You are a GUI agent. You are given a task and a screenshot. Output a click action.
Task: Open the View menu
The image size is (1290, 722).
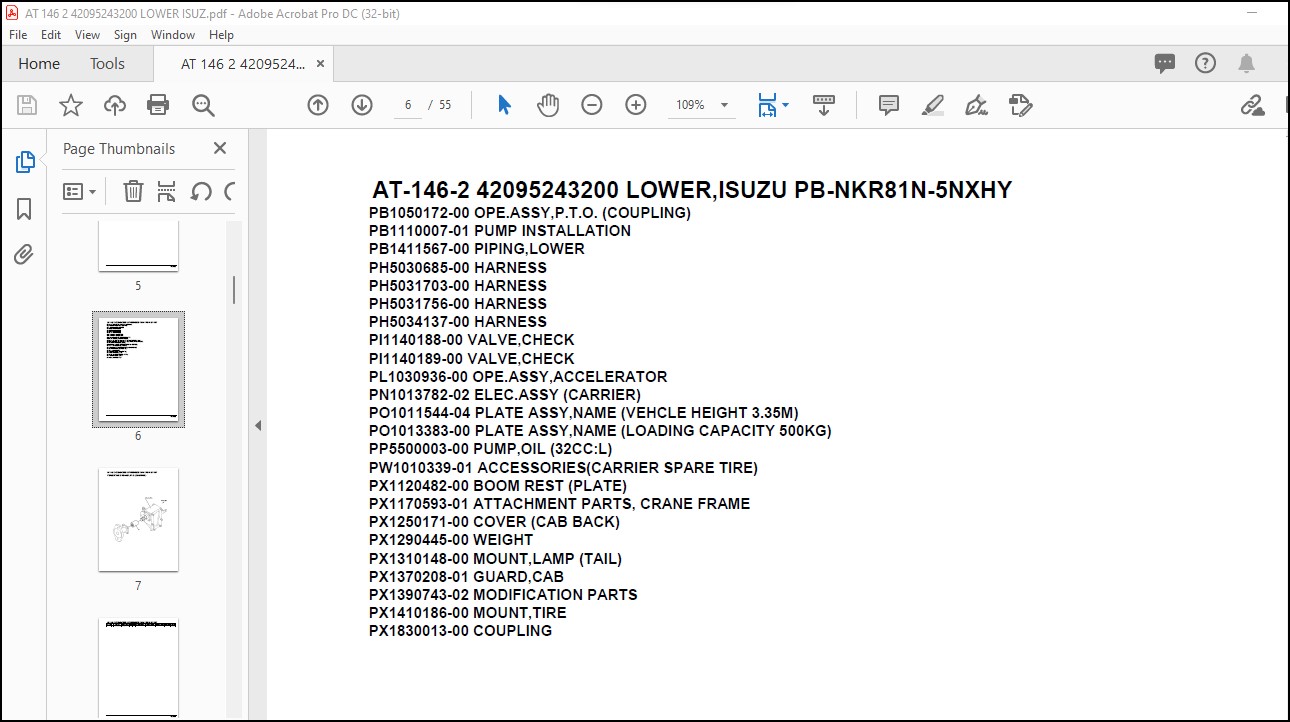point(88,34)
